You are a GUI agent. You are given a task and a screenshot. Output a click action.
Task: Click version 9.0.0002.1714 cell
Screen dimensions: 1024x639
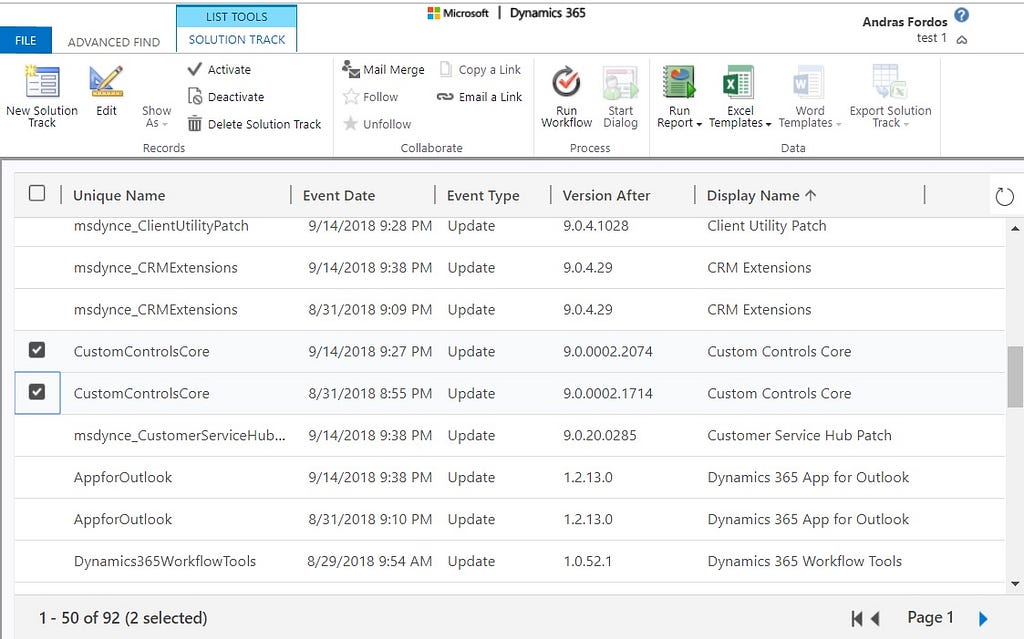point(608,393)
